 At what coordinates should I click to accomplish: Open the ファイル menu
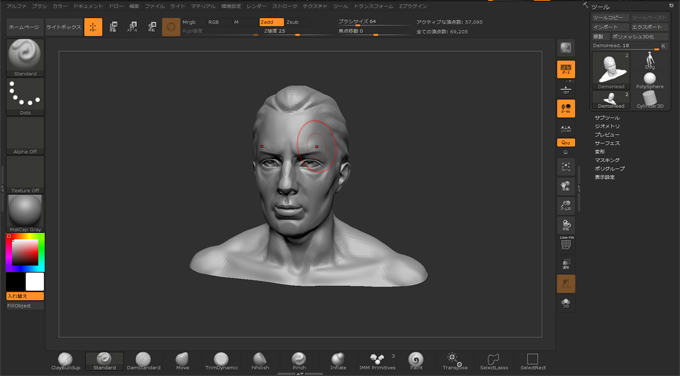coord(154,7)
